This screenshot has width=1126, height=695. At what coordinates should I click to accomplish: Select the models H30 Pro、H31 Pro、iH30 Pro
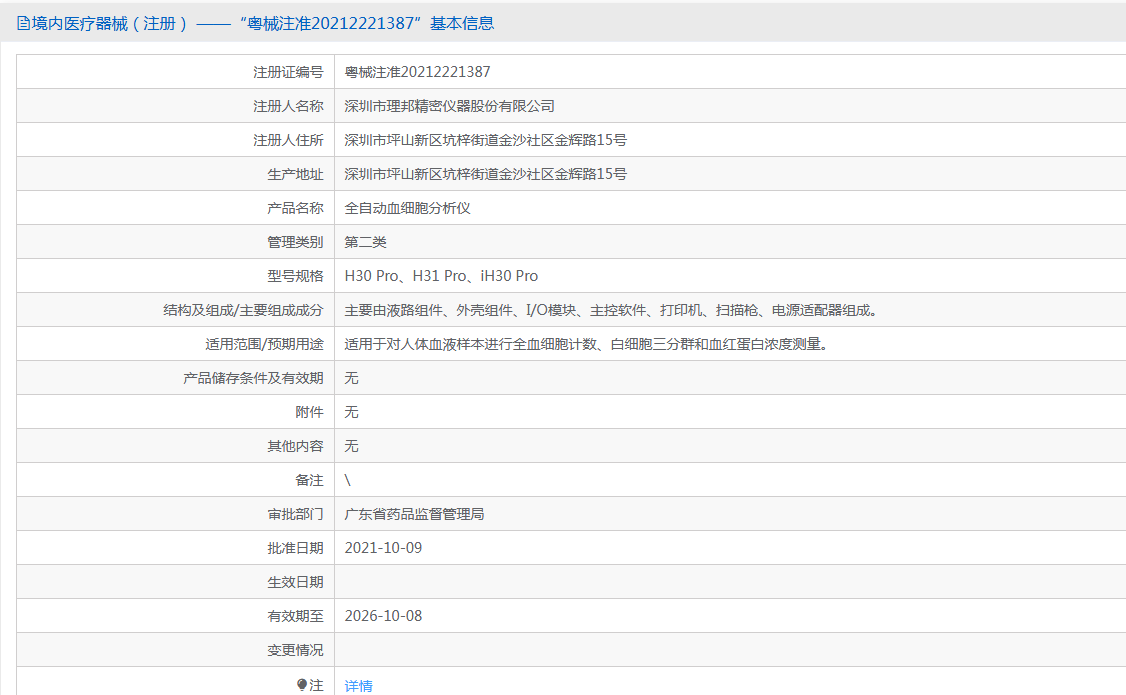point(441,276)
